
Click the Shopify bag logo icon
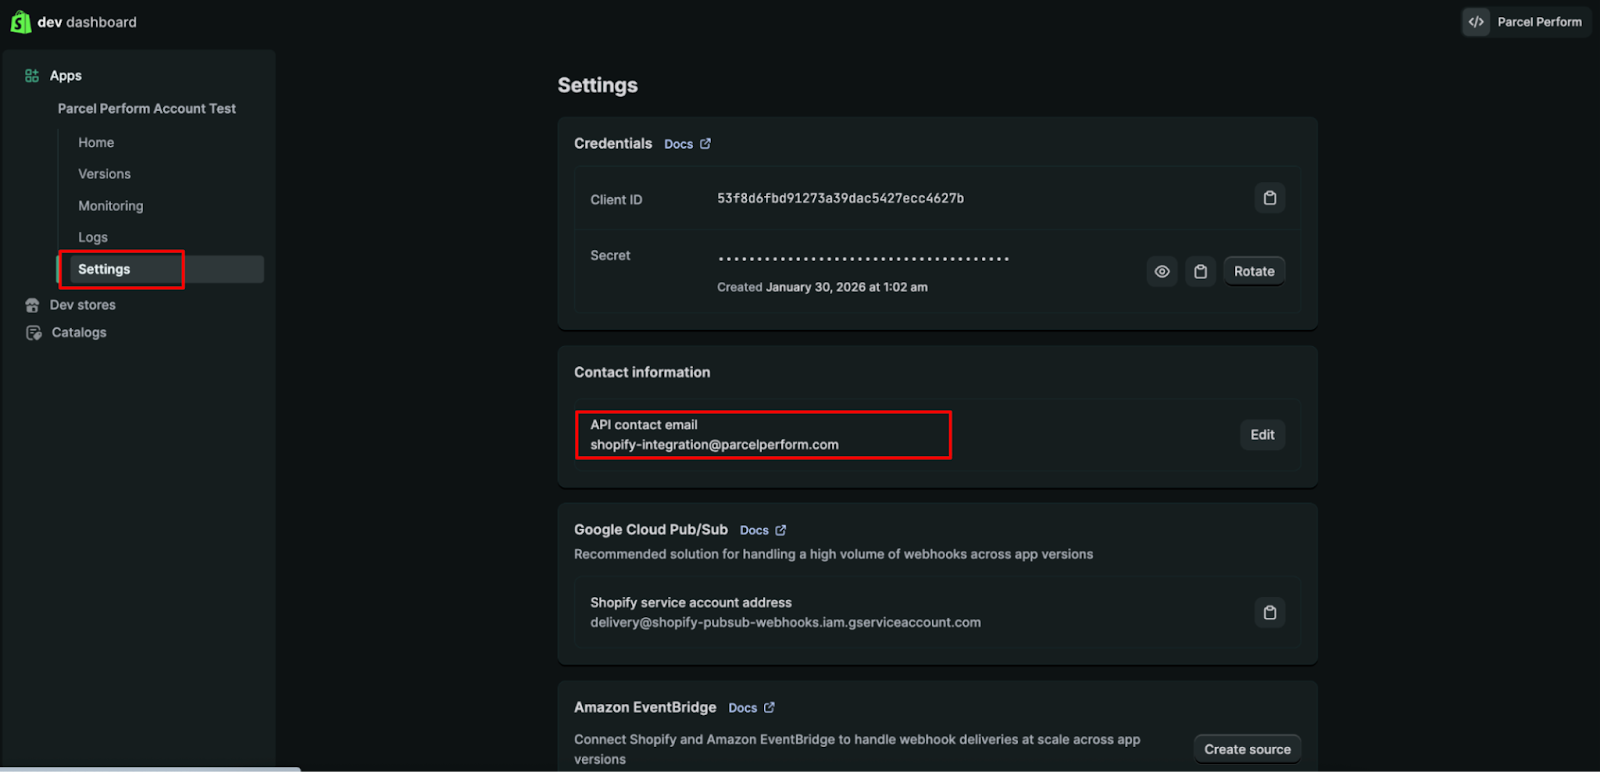coord(20,22)
